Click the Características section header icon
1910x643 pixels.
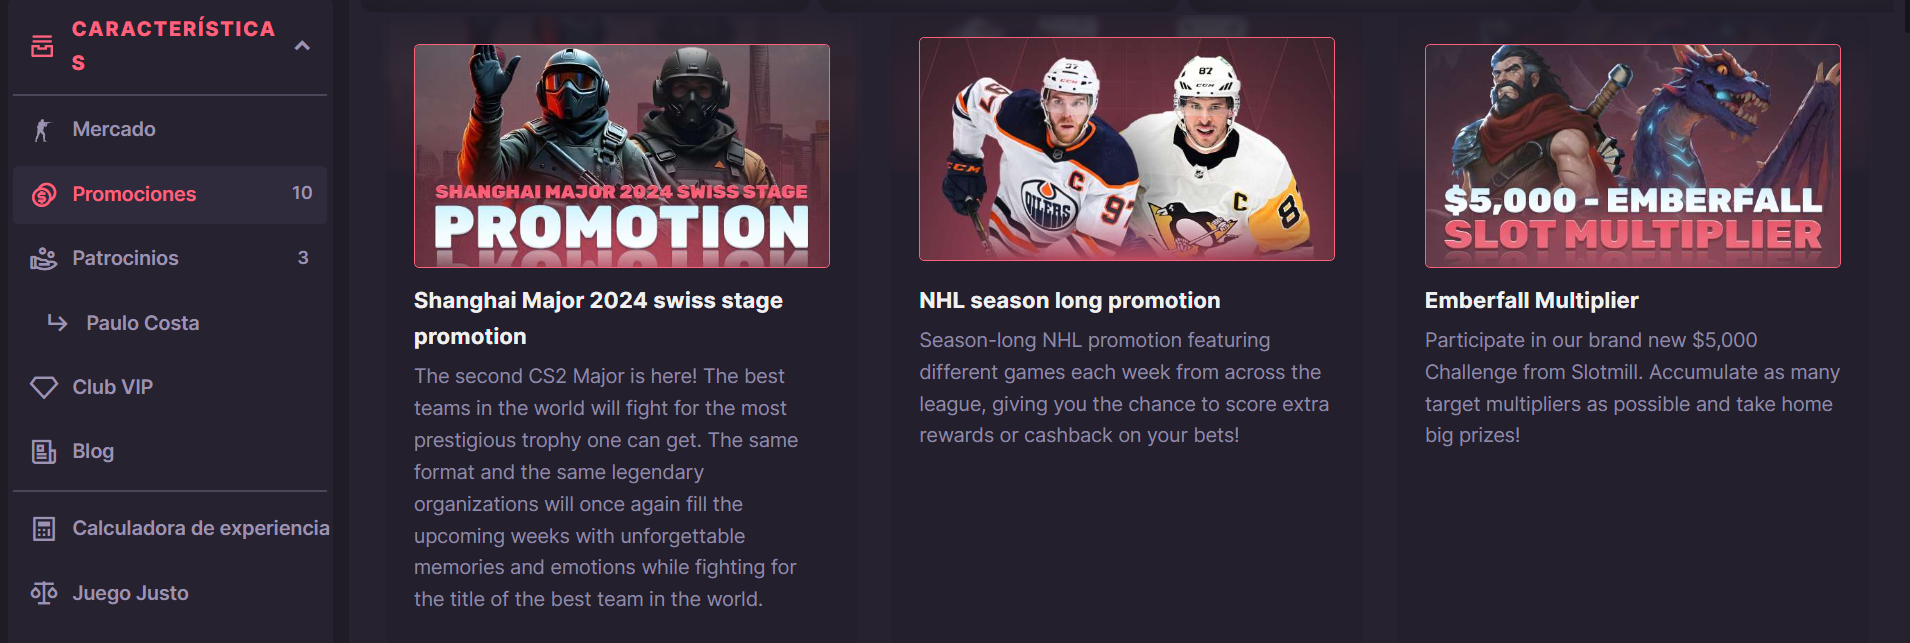(42, 46)
